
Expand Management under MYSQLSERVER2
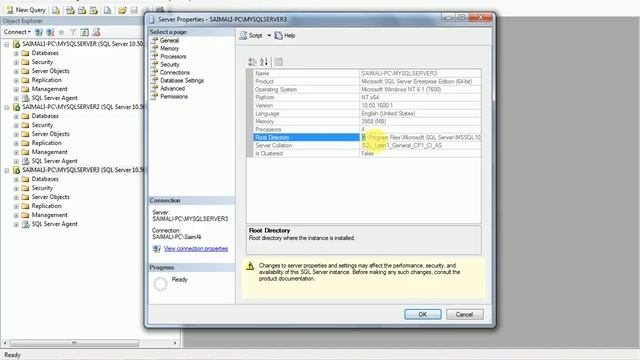16,152
